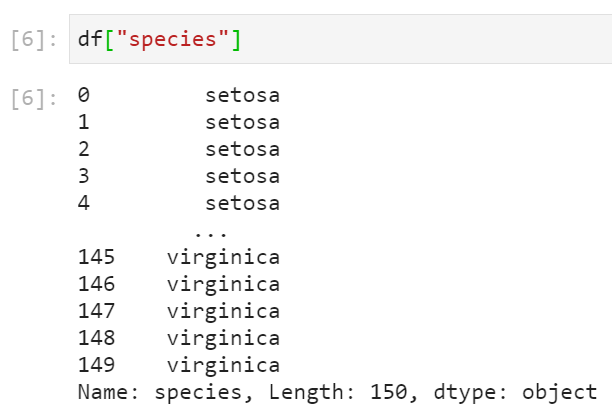Click output row 0 setosa
This screenshot has width=612, height=410.
[179, 95]
